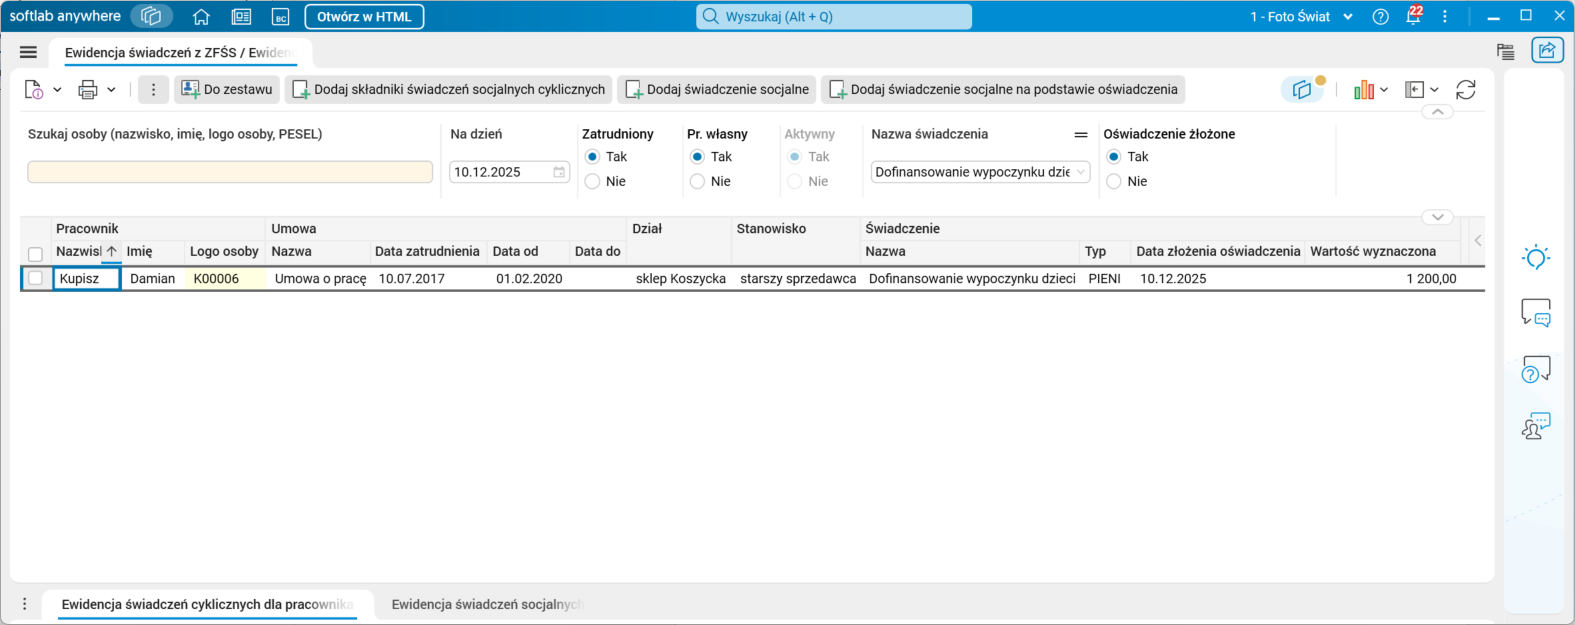Open the help question mark icon
The height and width of the screenshot is (625, 1575).
(x=1381, y=17)
